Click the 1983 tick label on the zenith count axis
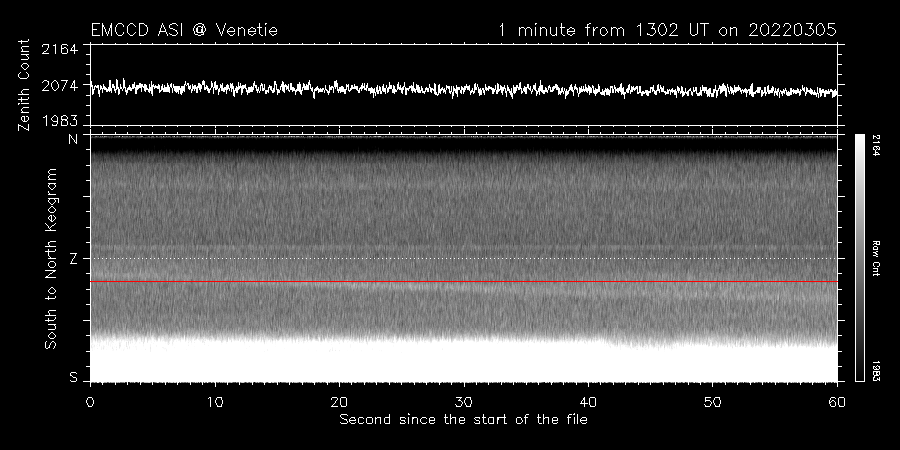The image size is (900, 450). click(60, 121)
